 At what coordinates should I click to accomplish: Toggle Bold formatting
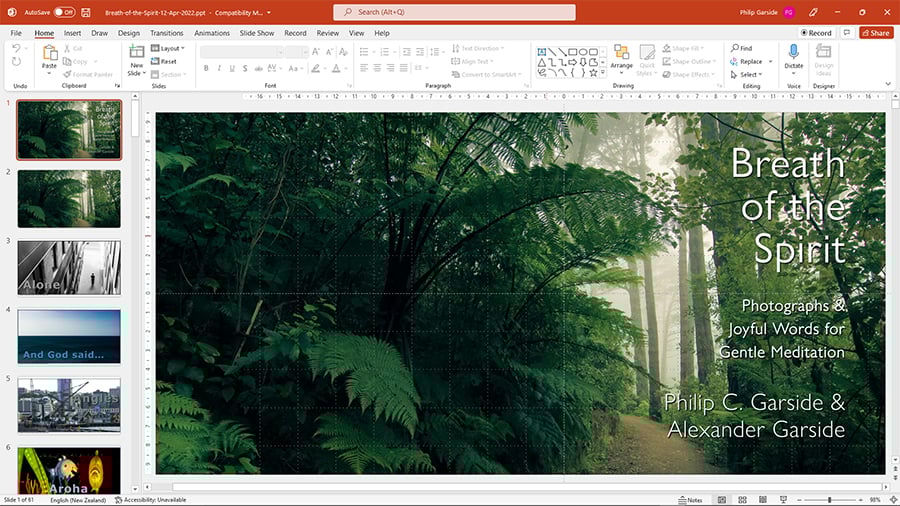pyautogui.click(x=206, y=68)
